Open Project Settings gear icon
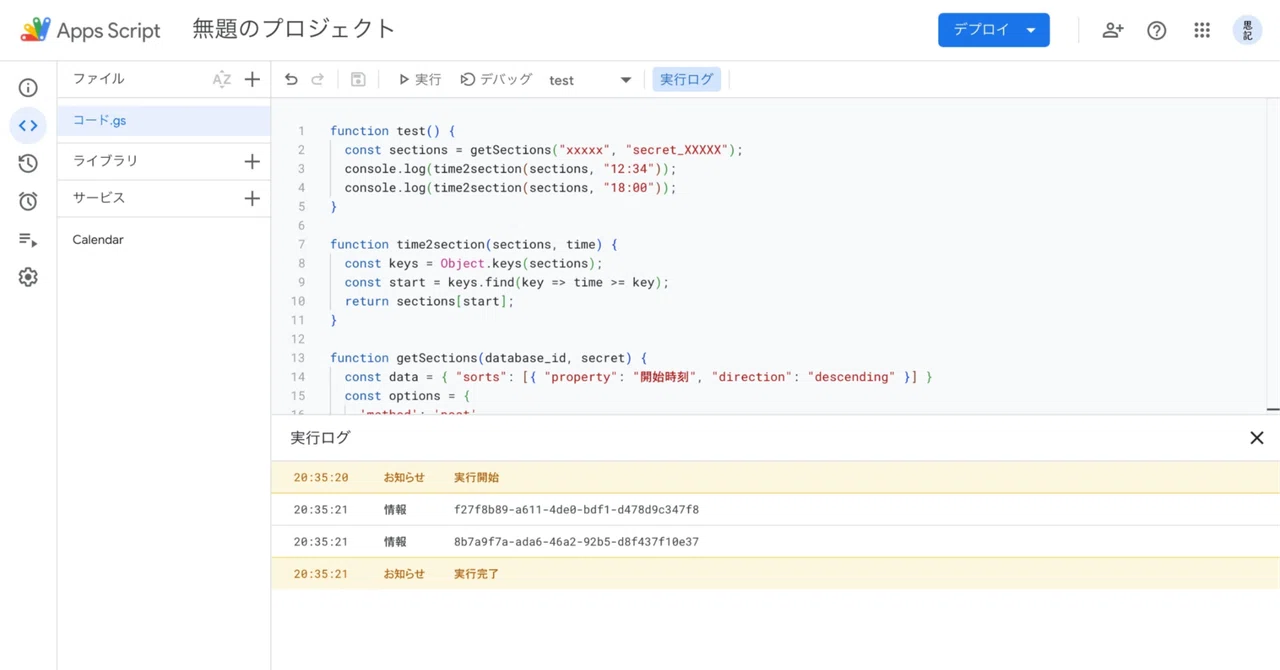This screenshot has height=670, width=1280. click(28, 277)
